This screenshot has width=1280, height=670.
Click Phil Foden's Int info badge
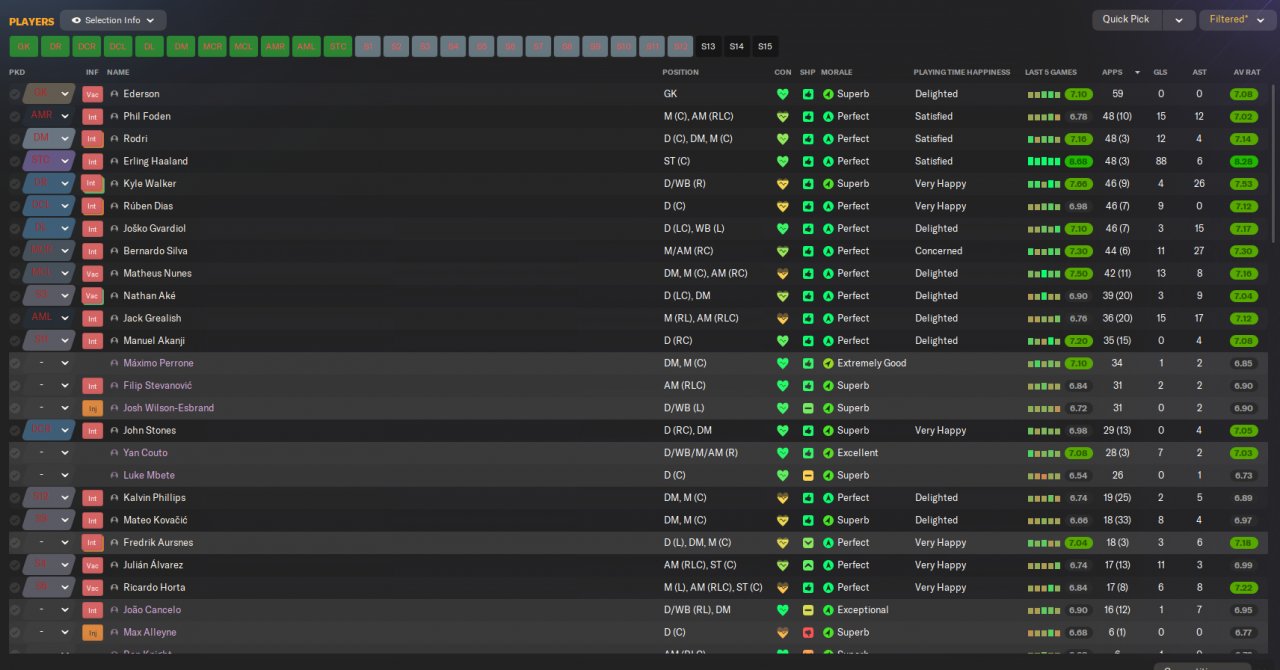tap(93, 116)
